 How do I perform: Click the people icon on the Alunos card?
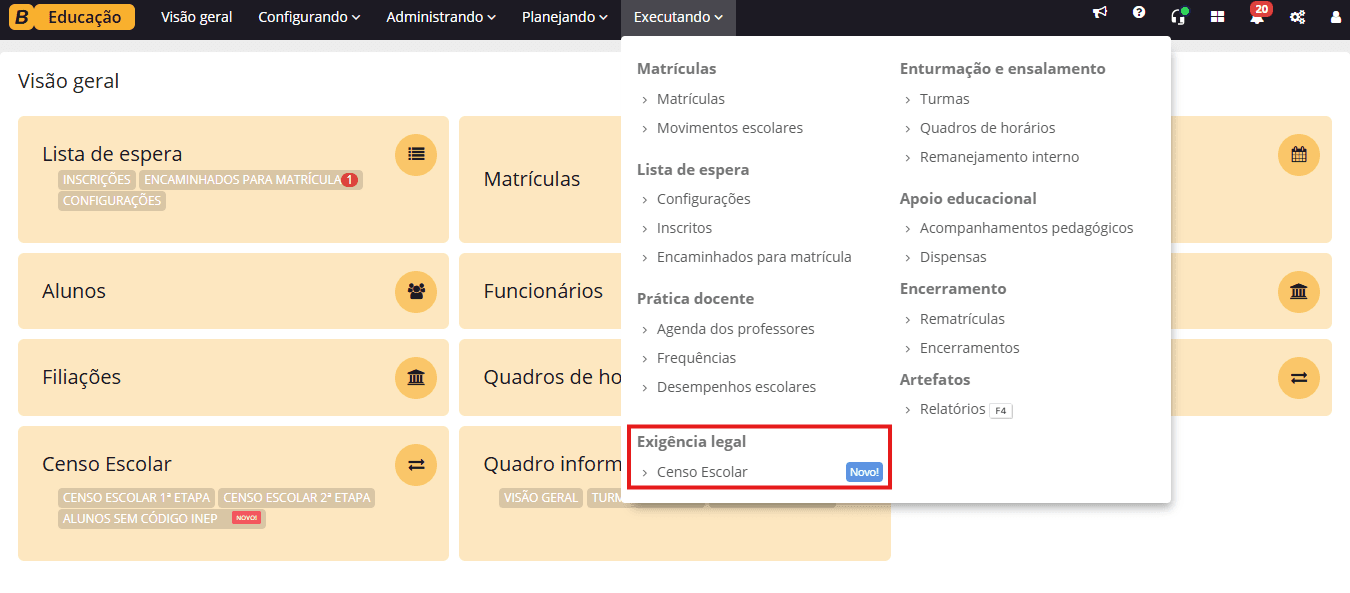point(415,291)
